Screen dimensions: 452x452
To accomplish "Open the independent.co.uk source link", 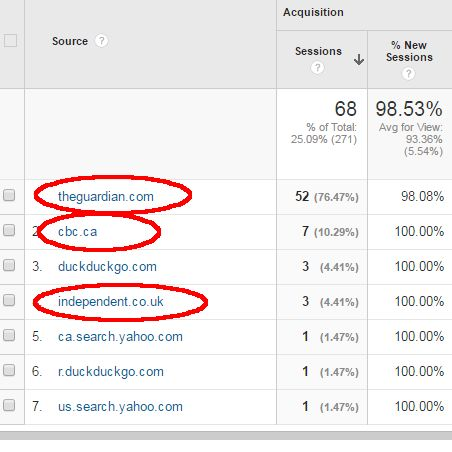I will point(111,302).
